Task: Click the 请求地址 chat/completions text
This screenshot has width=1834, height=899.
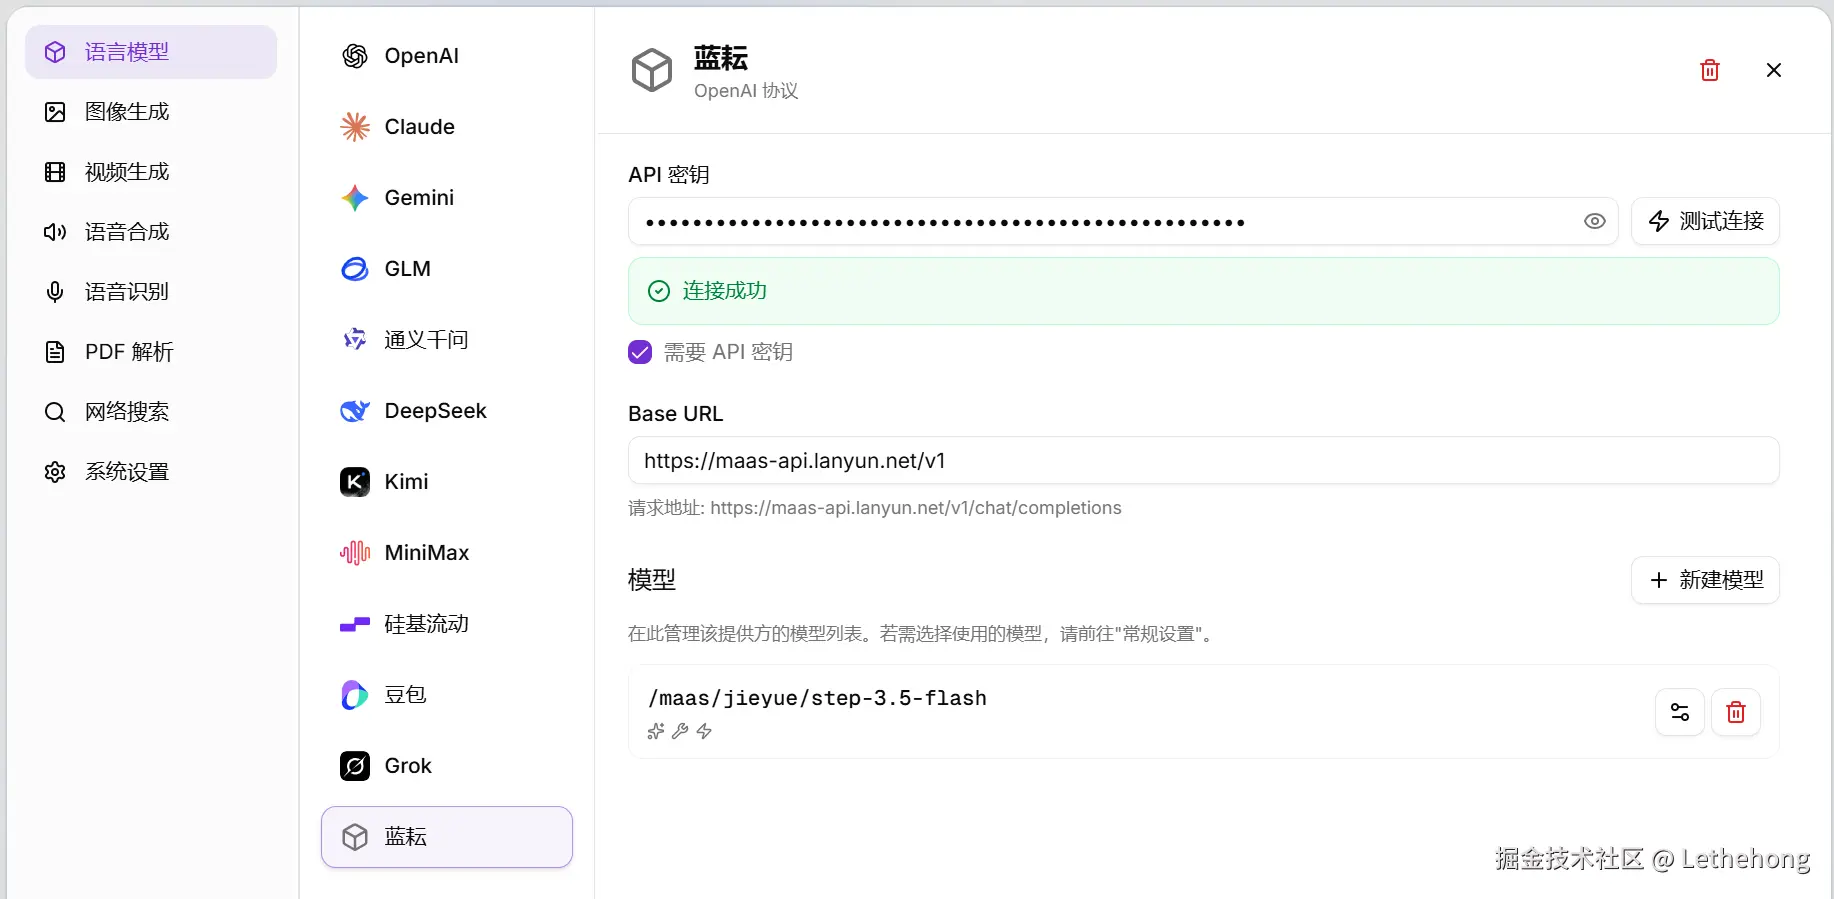Action: (875, 508)
